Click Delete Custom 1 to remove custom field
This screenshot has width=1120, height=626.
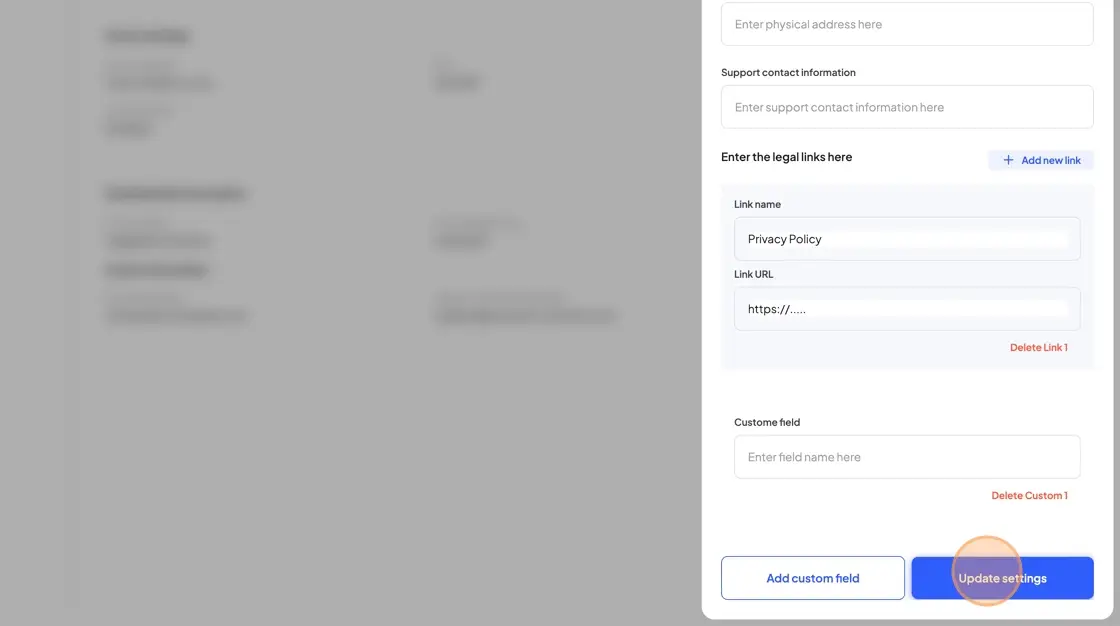coord(1029,495)
